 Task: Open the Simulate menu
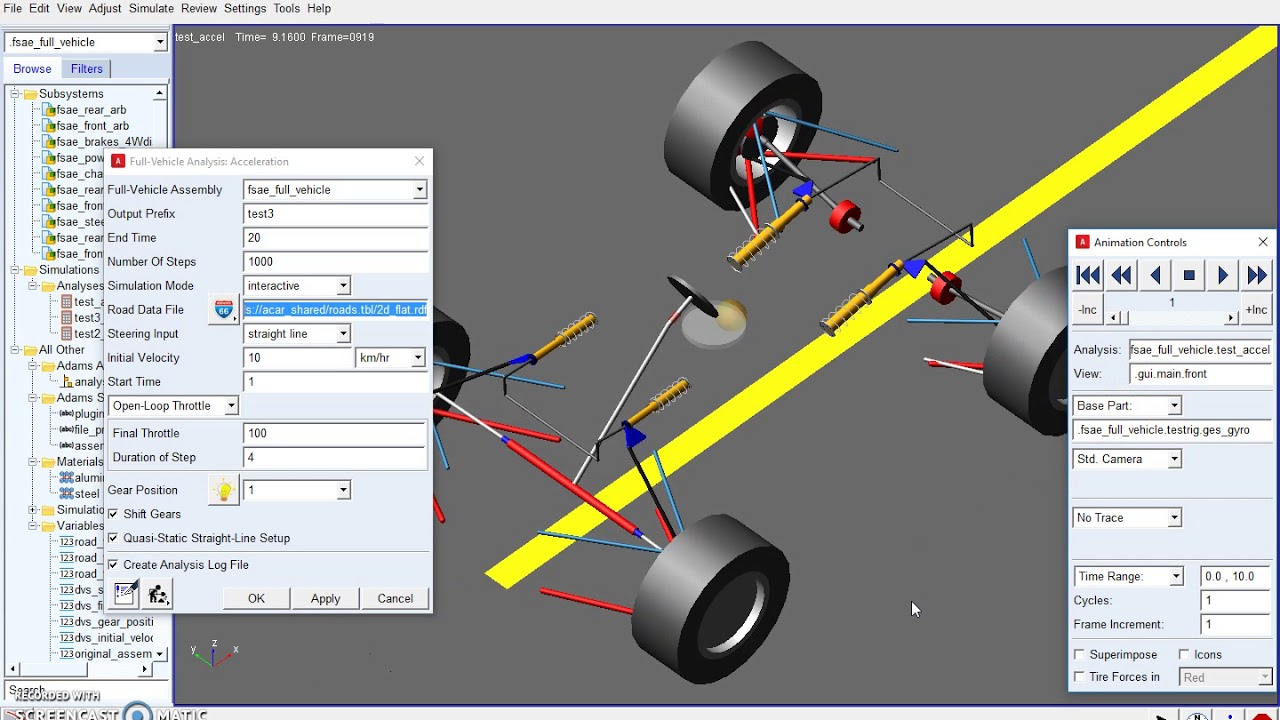pyautogui.click(x=151, y=8)
